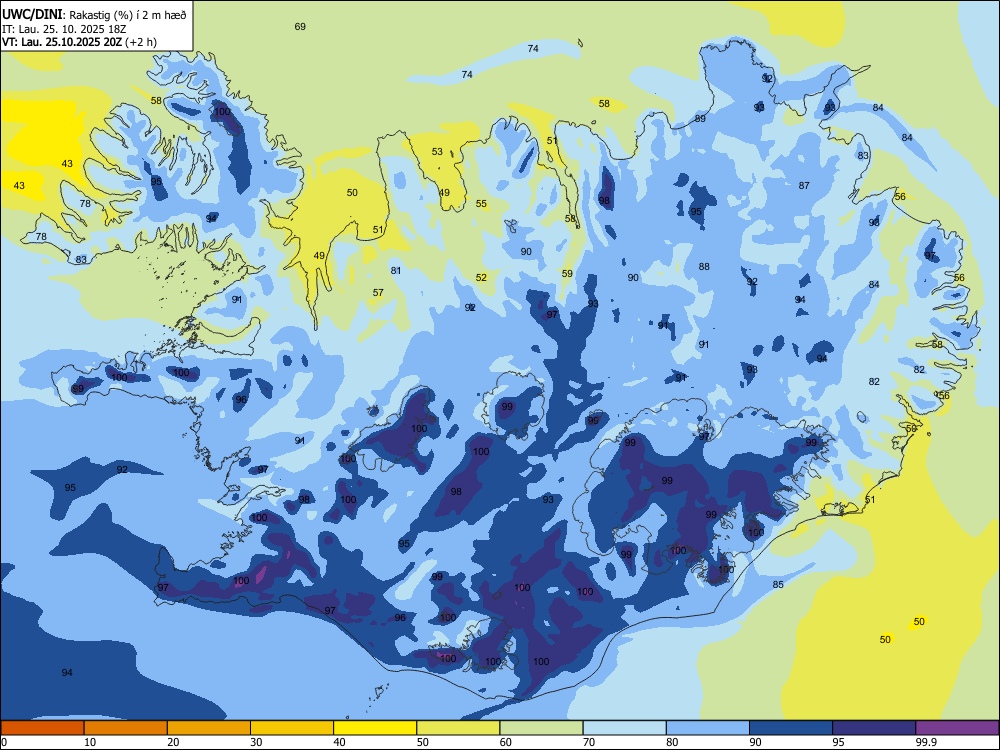Click the map value "53"

[437, 152]
